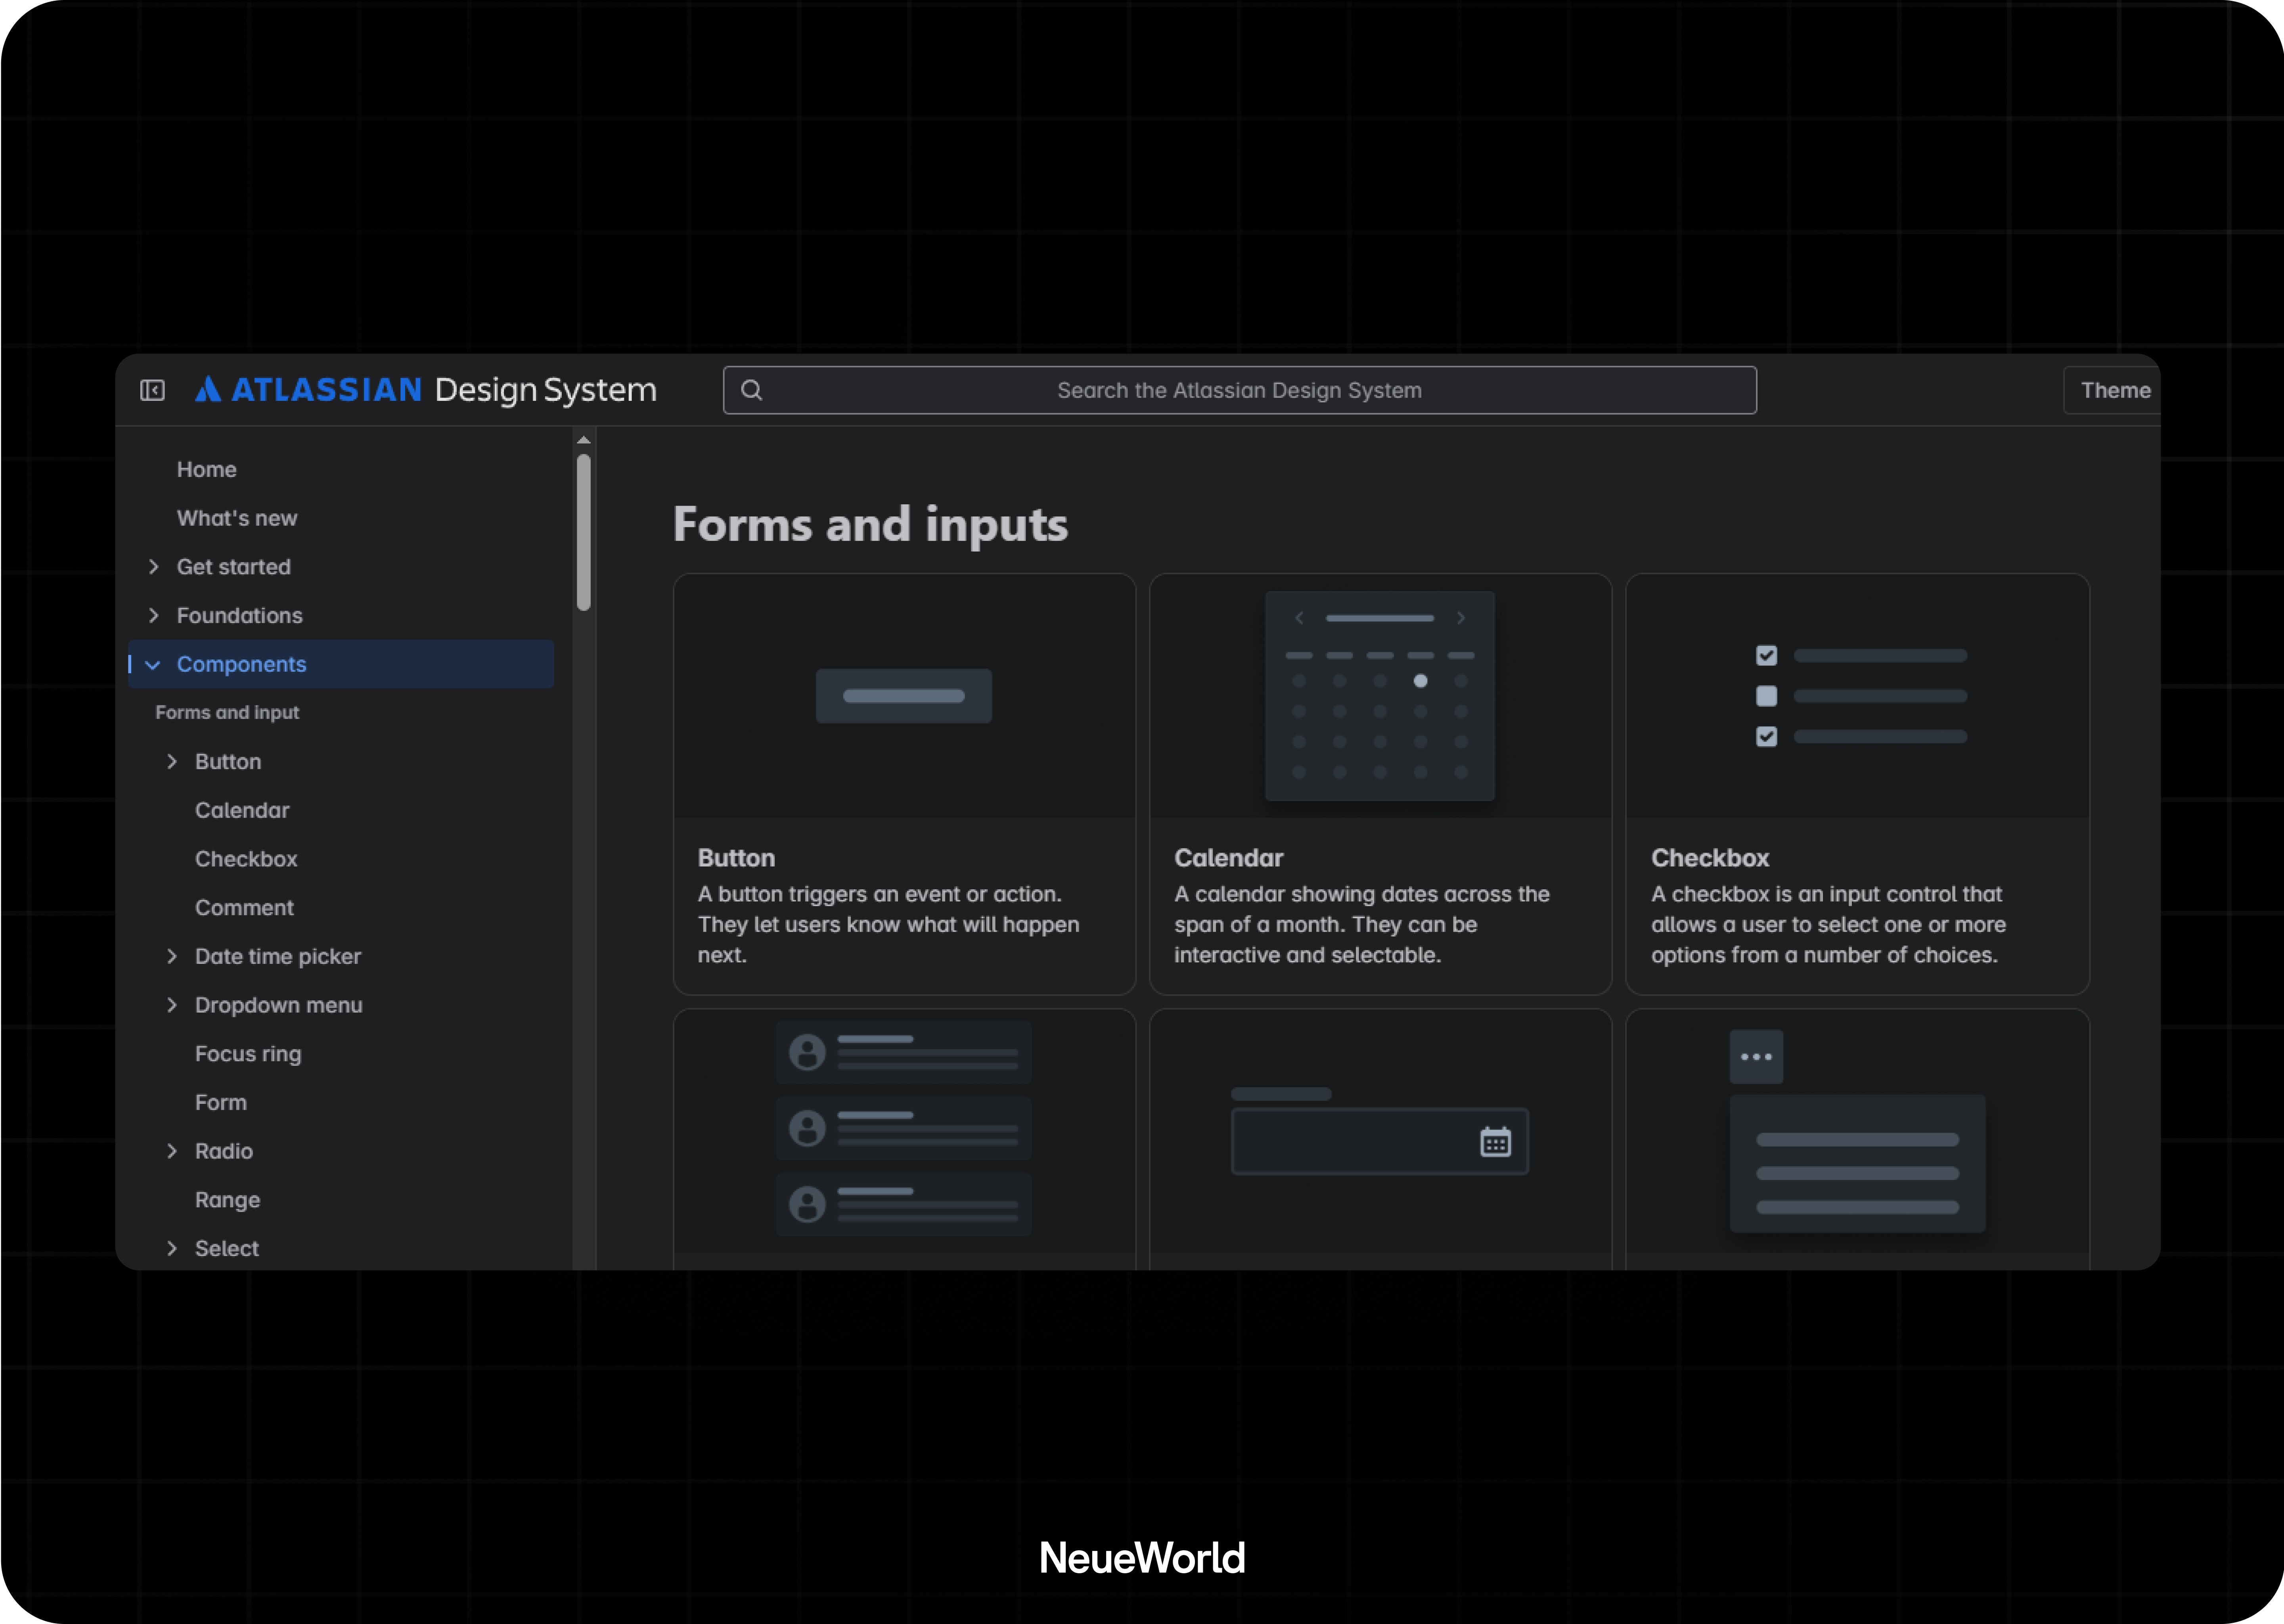Open Range in the sidebar
The image size is (2284, 1624).
coord(227,1200)
